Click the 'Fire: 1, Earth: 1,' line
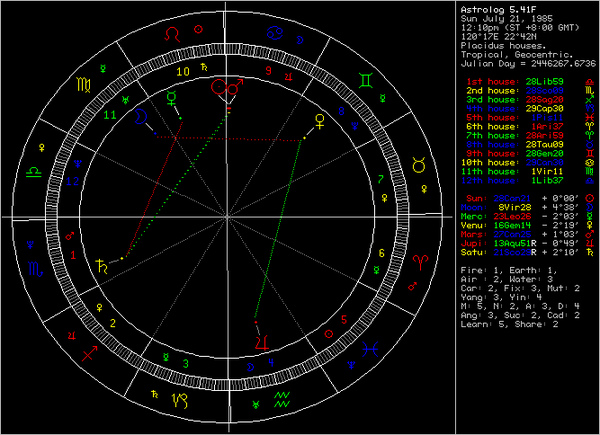The height and width of the screenshot is (435, 600). pos(509,270)
